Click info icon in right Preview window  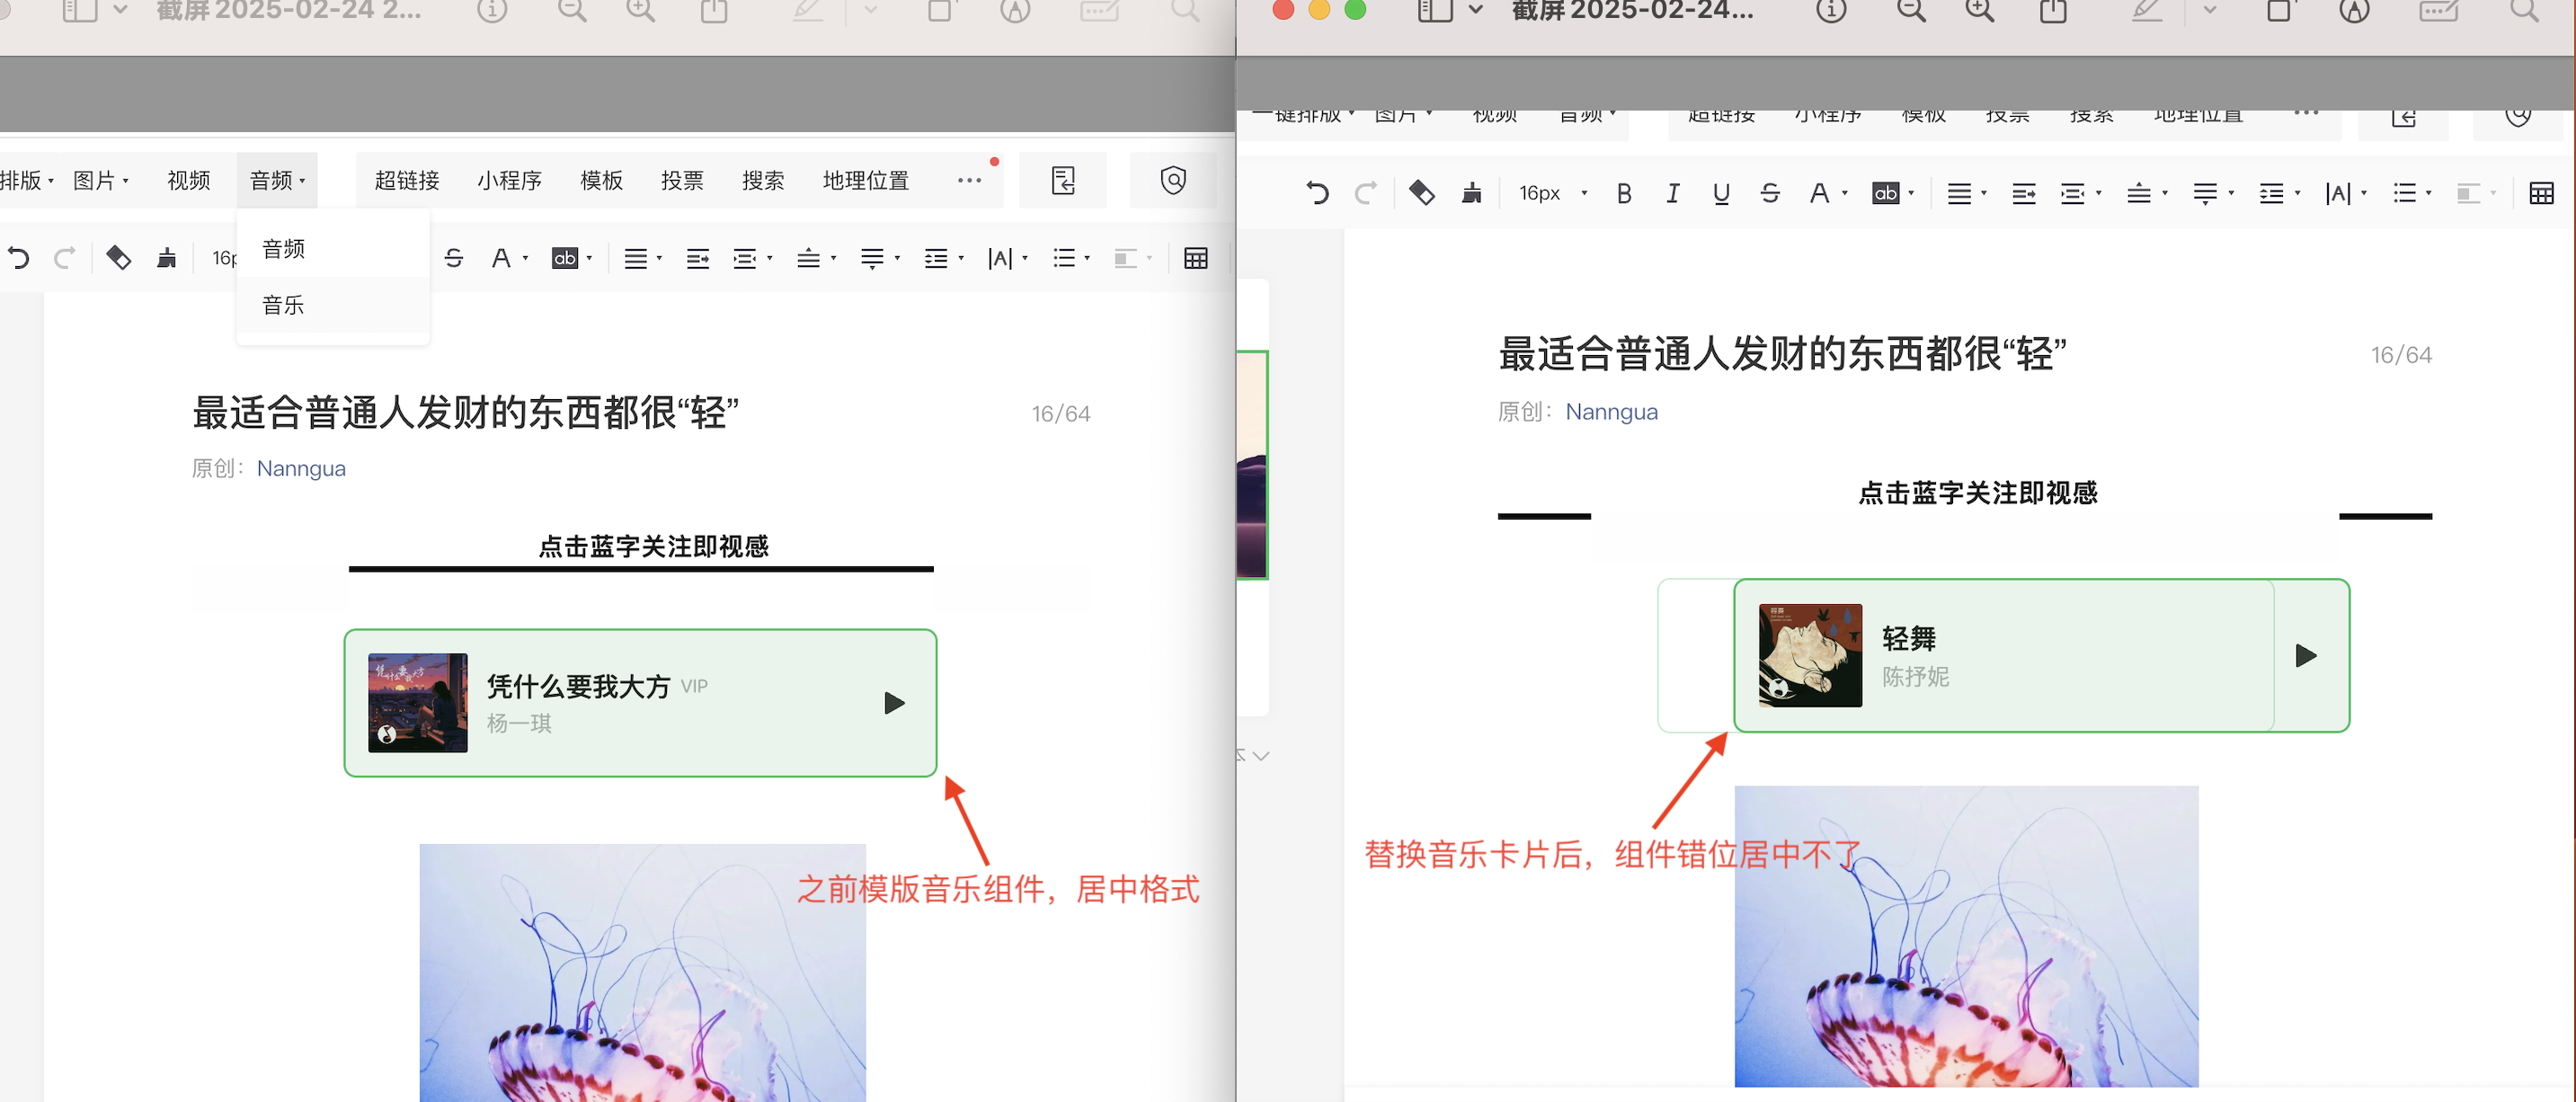(x=1831, y=11)
